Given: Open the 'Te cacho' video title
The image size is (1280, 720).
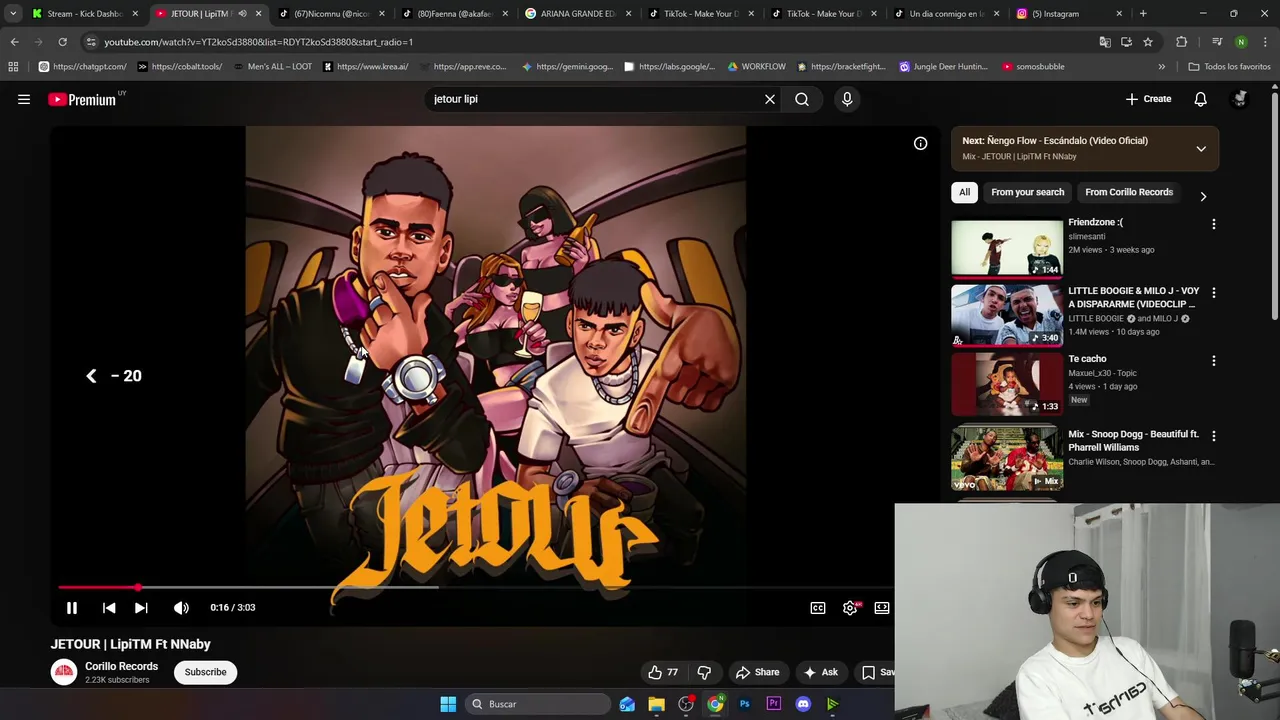Looking at the screenshot, I should [x=1087, y=359].
